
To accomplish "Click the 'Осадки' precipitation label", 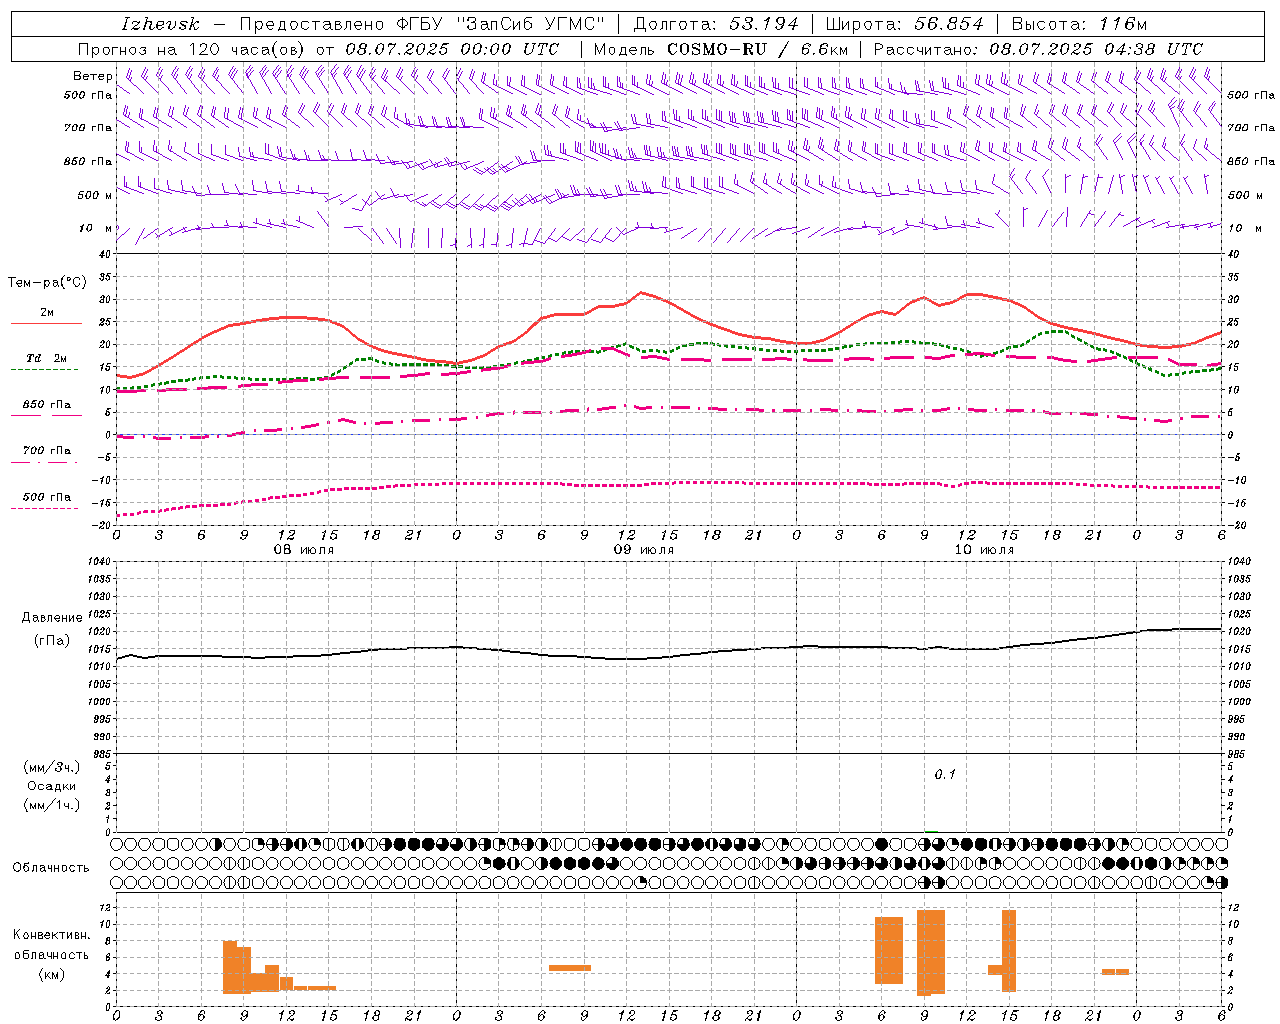I will pyautogui.click(x=52, y=786).
